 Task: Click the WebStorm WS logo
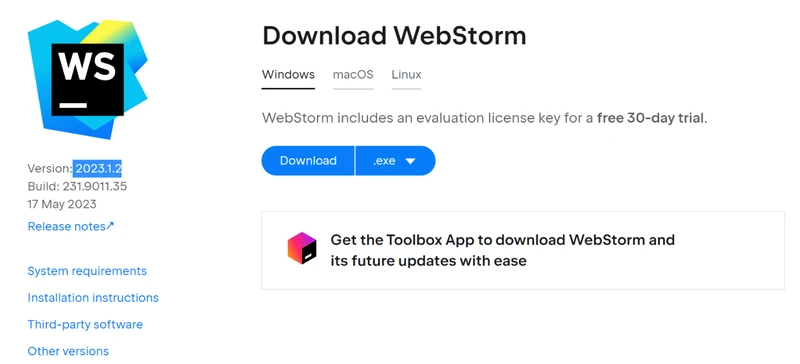[87, 79]
